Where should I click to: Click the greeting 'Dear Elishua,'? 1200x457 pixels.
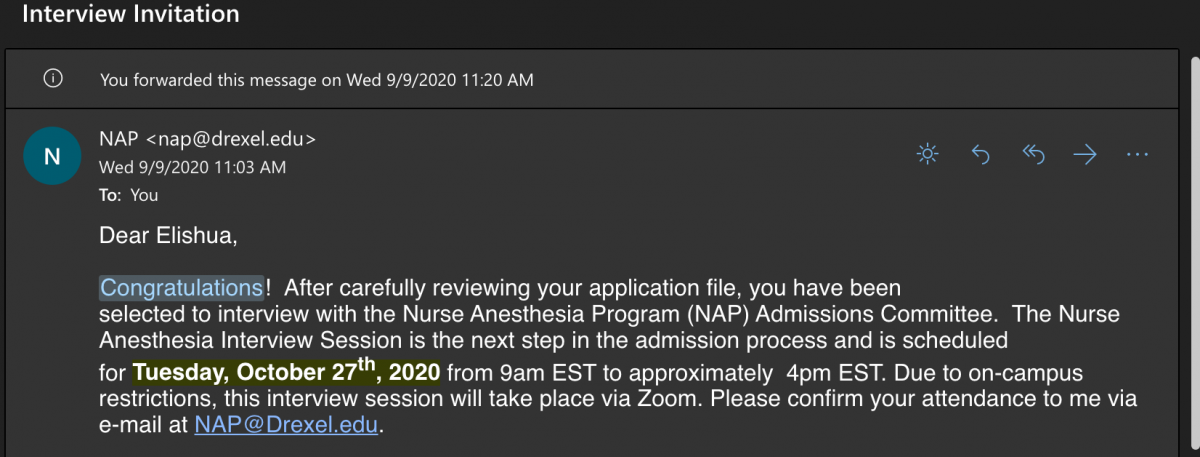(x=170, y=236)
